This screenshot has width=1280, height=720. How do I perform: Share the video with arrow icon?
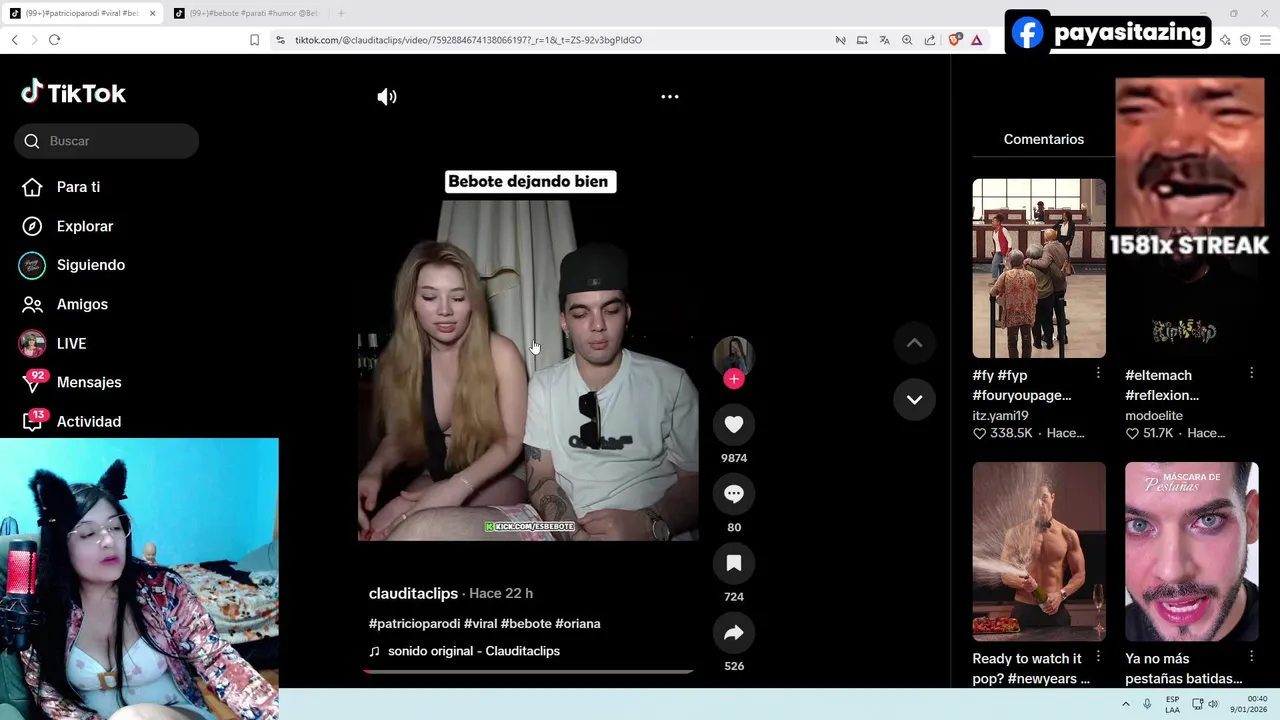coord(734,632)
